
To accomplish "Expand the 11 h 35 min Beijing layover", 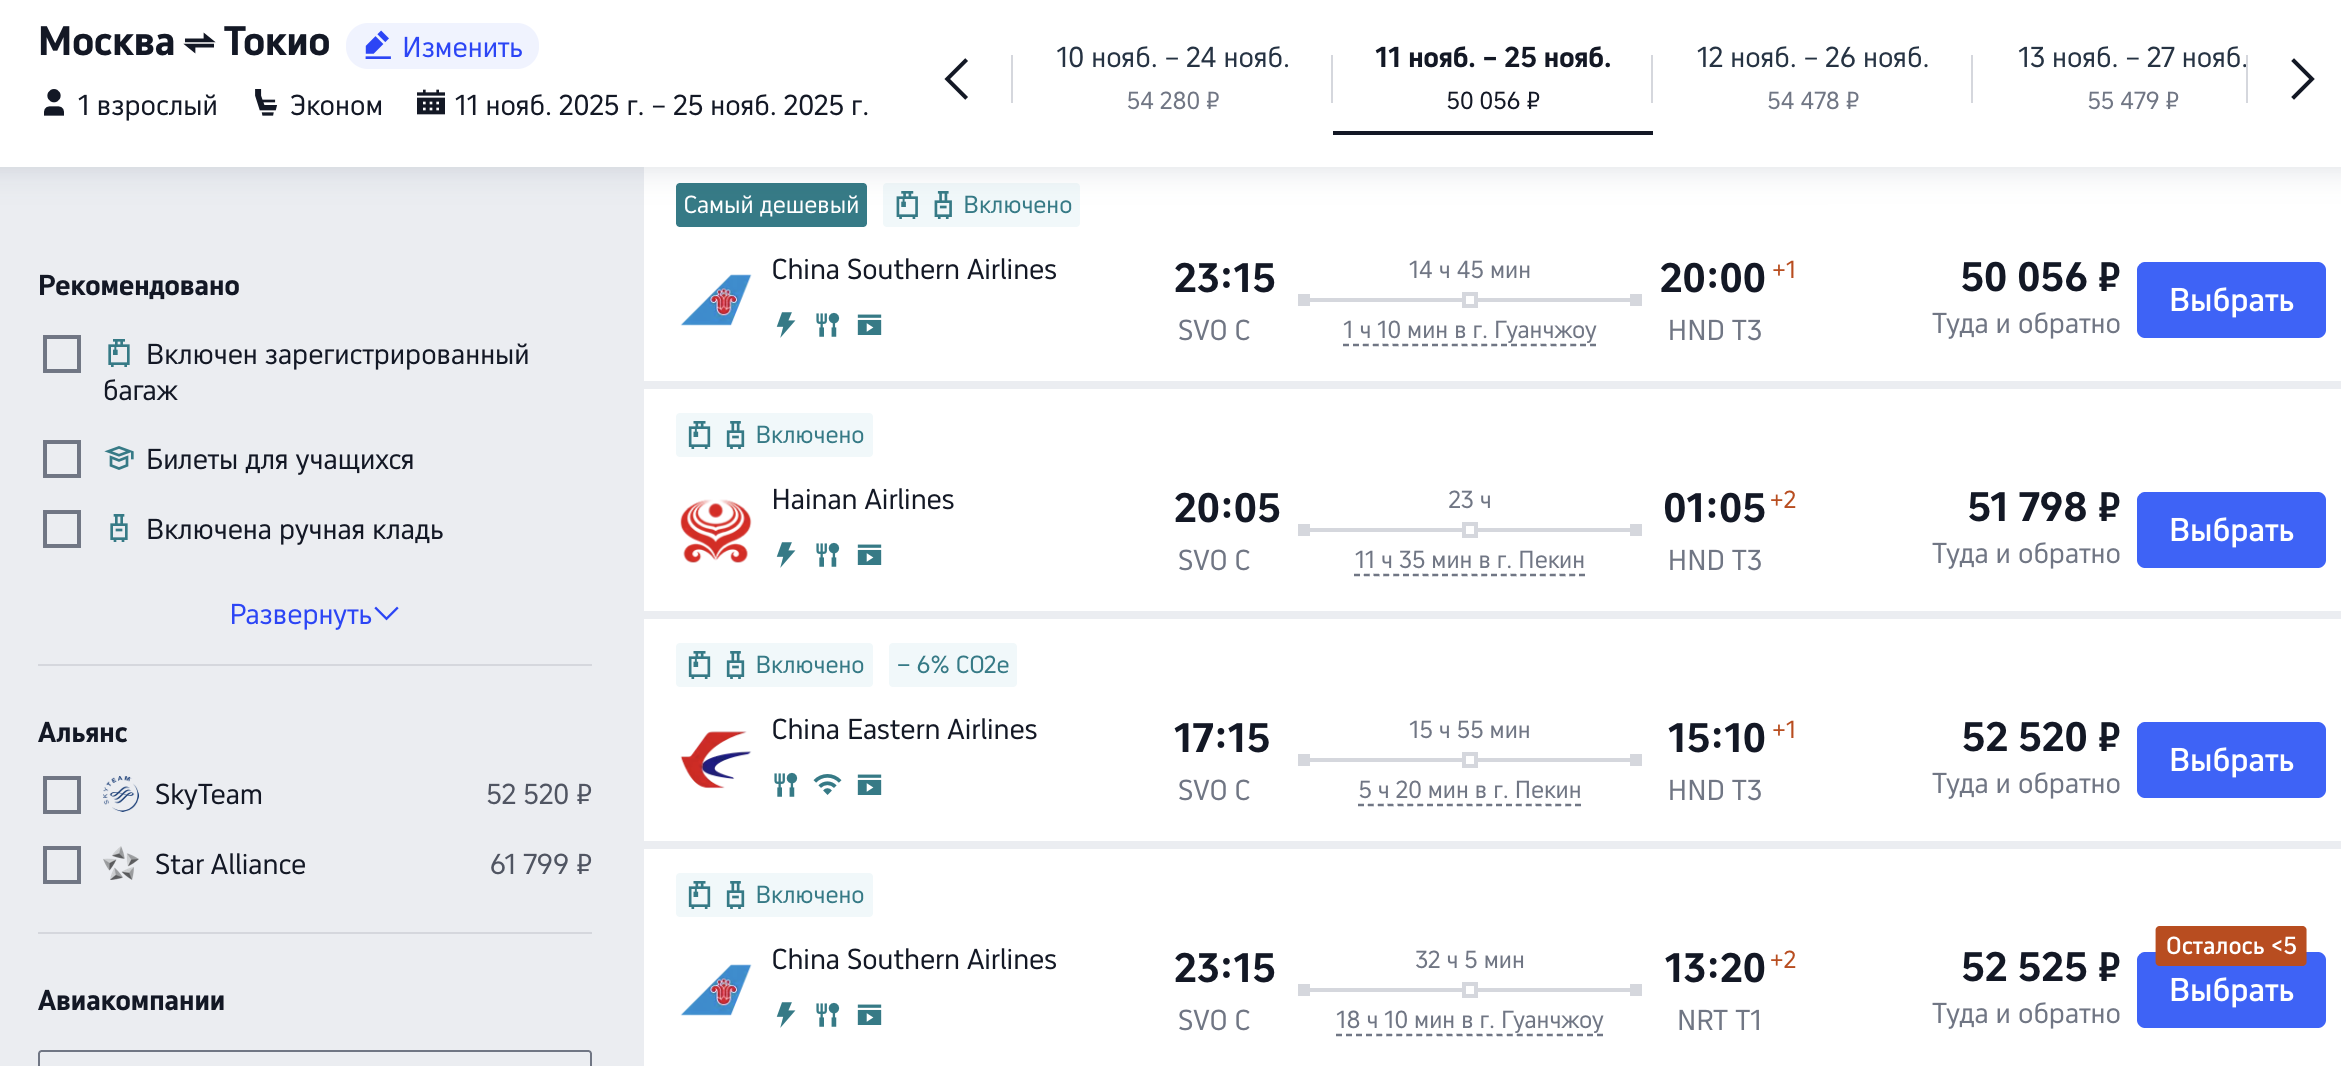I will point(1469,561).
